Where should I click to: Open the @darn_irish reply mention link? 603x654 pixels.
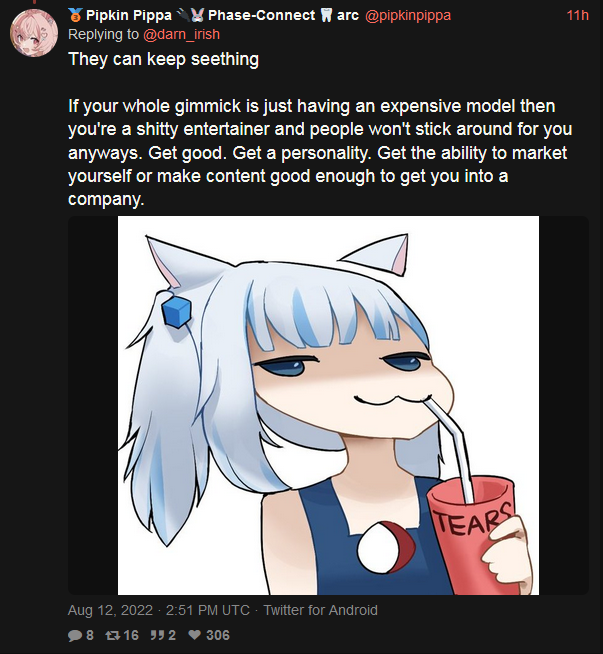coord(181,34)
